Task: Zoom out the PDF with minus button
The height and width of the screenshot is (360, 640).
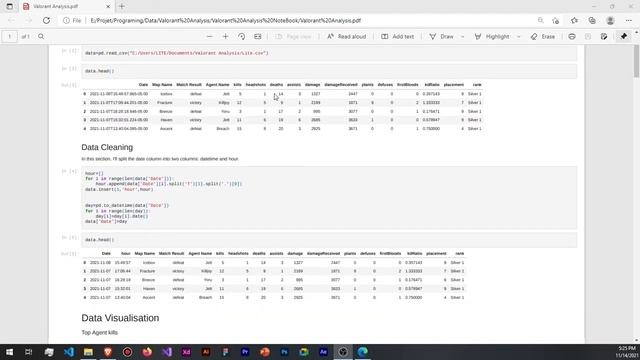Action: (x=209, y=36)
